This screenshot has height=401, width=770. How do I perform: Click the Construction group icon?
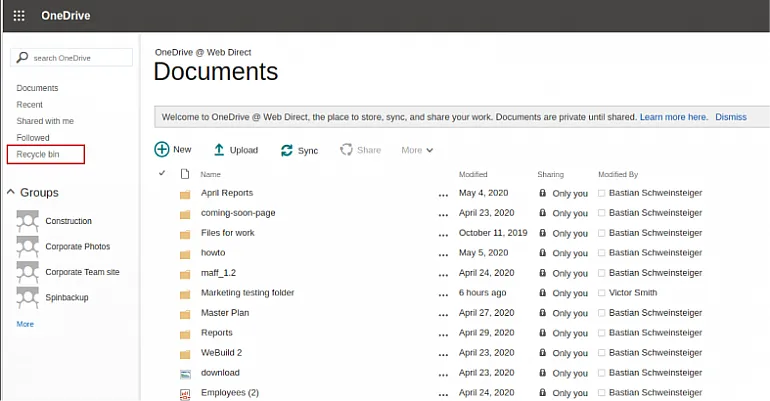pyautogui.click(x=27, y=221)
